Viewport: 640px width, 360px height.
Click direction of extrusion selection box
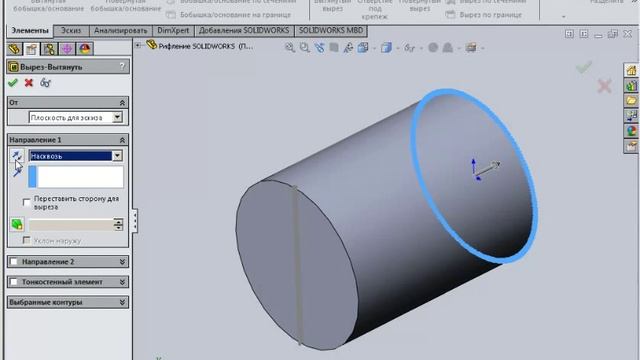click(76, 176)
